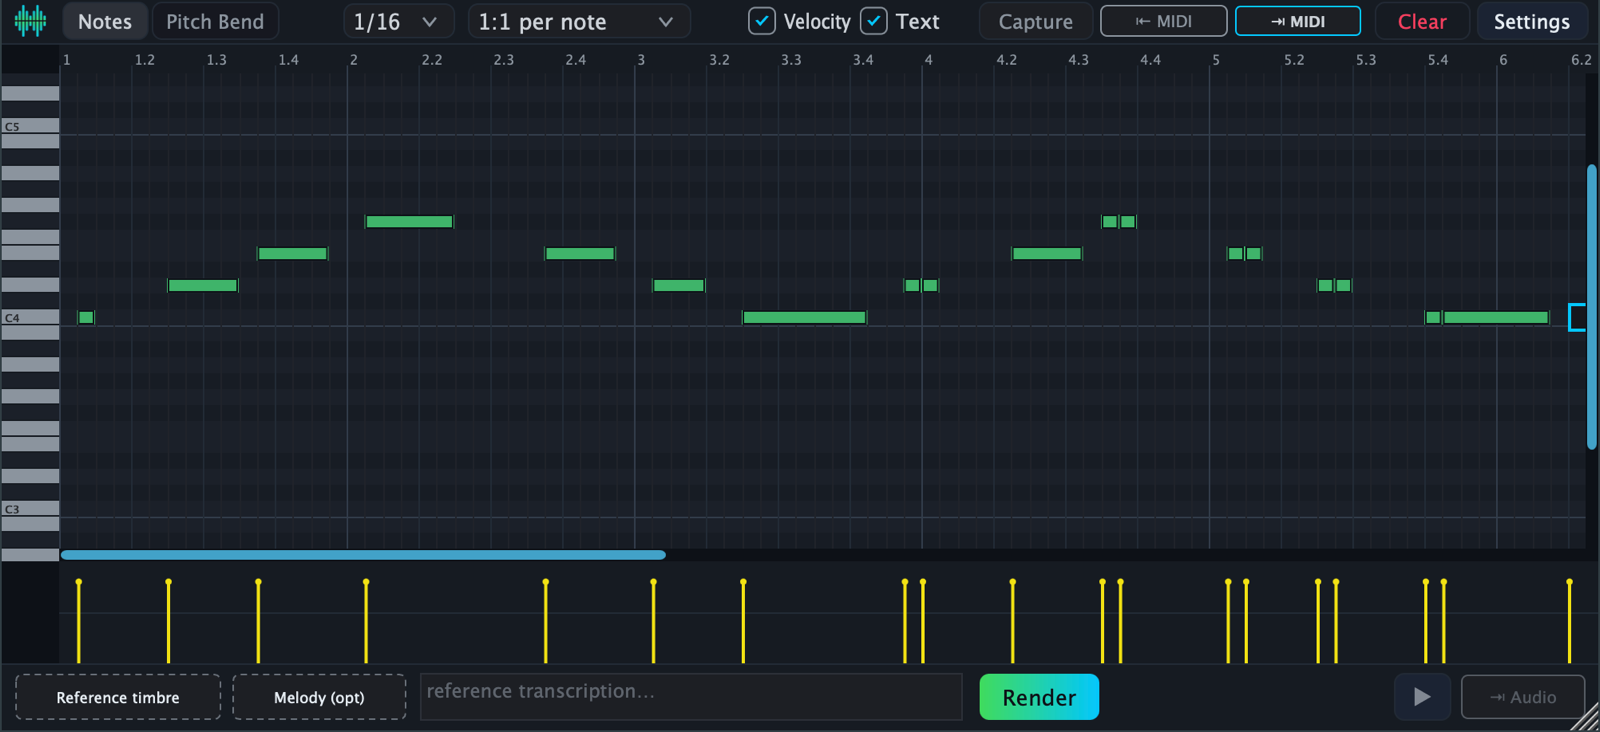The width and height of the screenshot is (1600, 732).
Task: Click the import MIDI button
Action: (x=1164, y=21)
